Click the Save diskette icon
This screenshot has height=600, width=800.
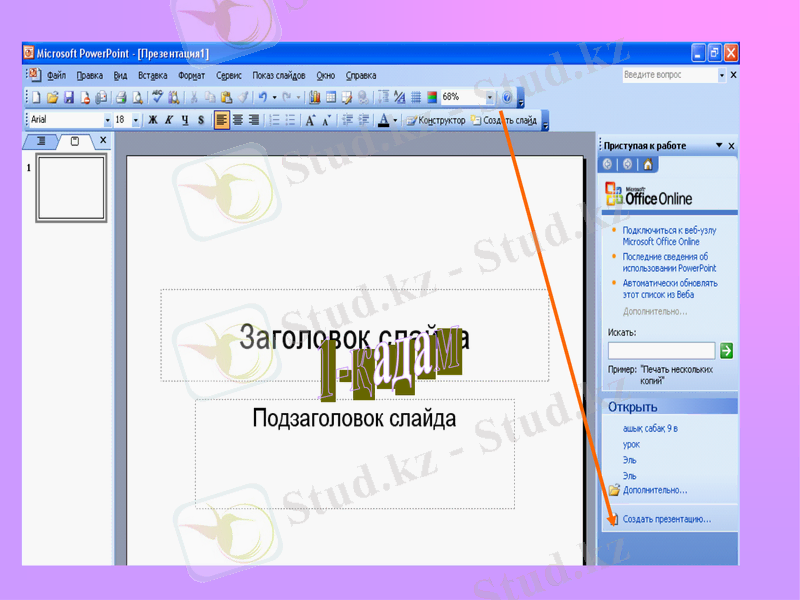click(x=69, y=98)
